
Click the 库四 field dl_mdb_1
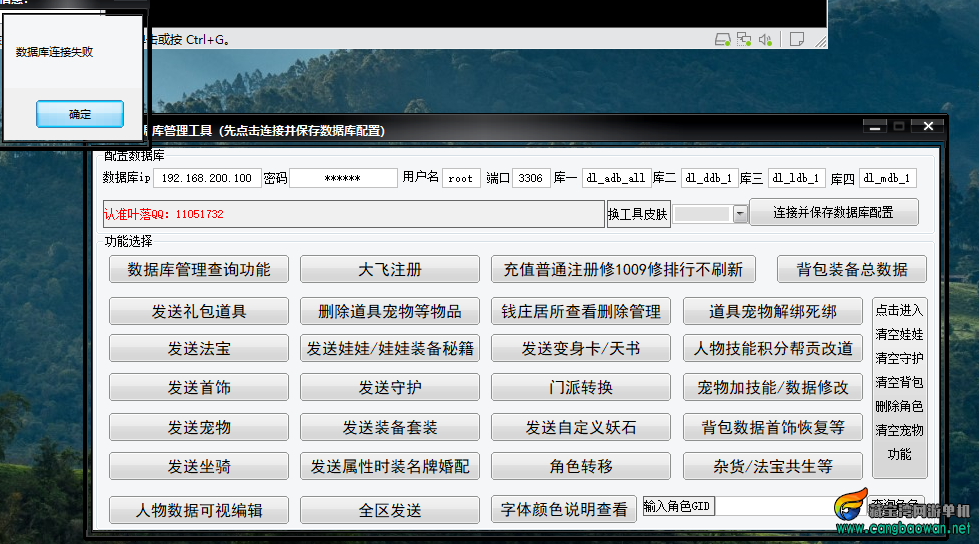point(887,178)
